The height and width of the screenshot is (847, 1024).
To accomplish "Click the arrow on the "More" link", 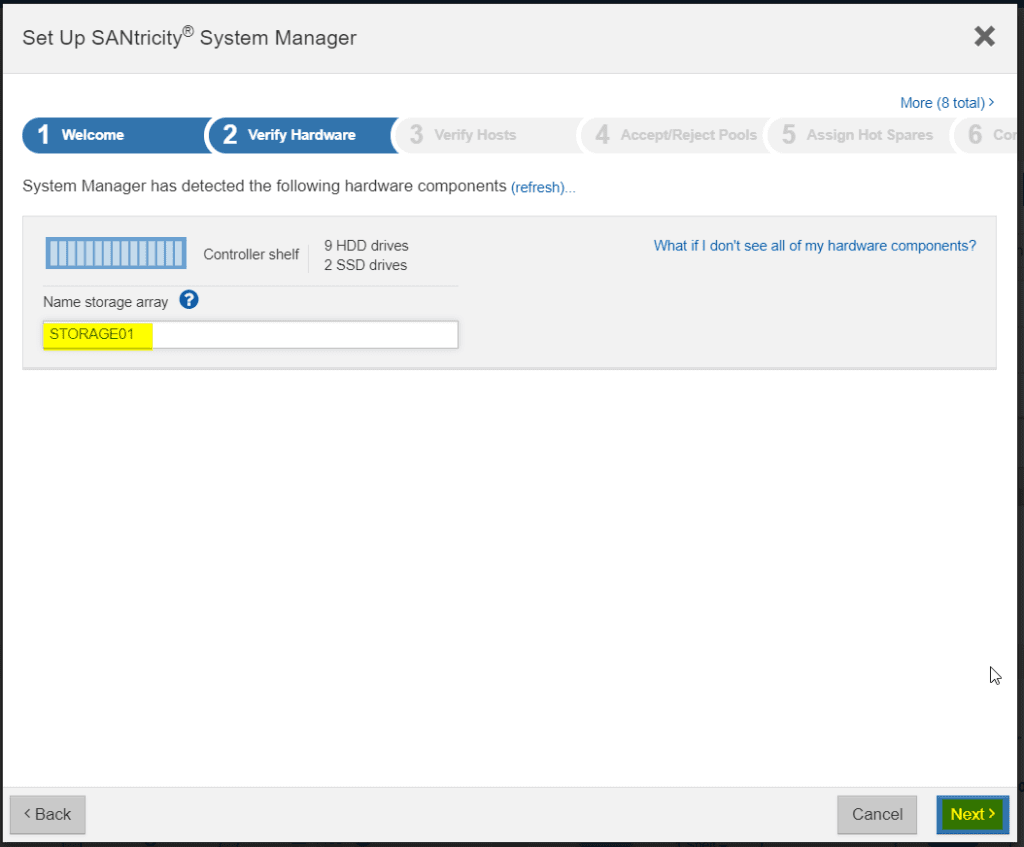I will coord(990,102).
